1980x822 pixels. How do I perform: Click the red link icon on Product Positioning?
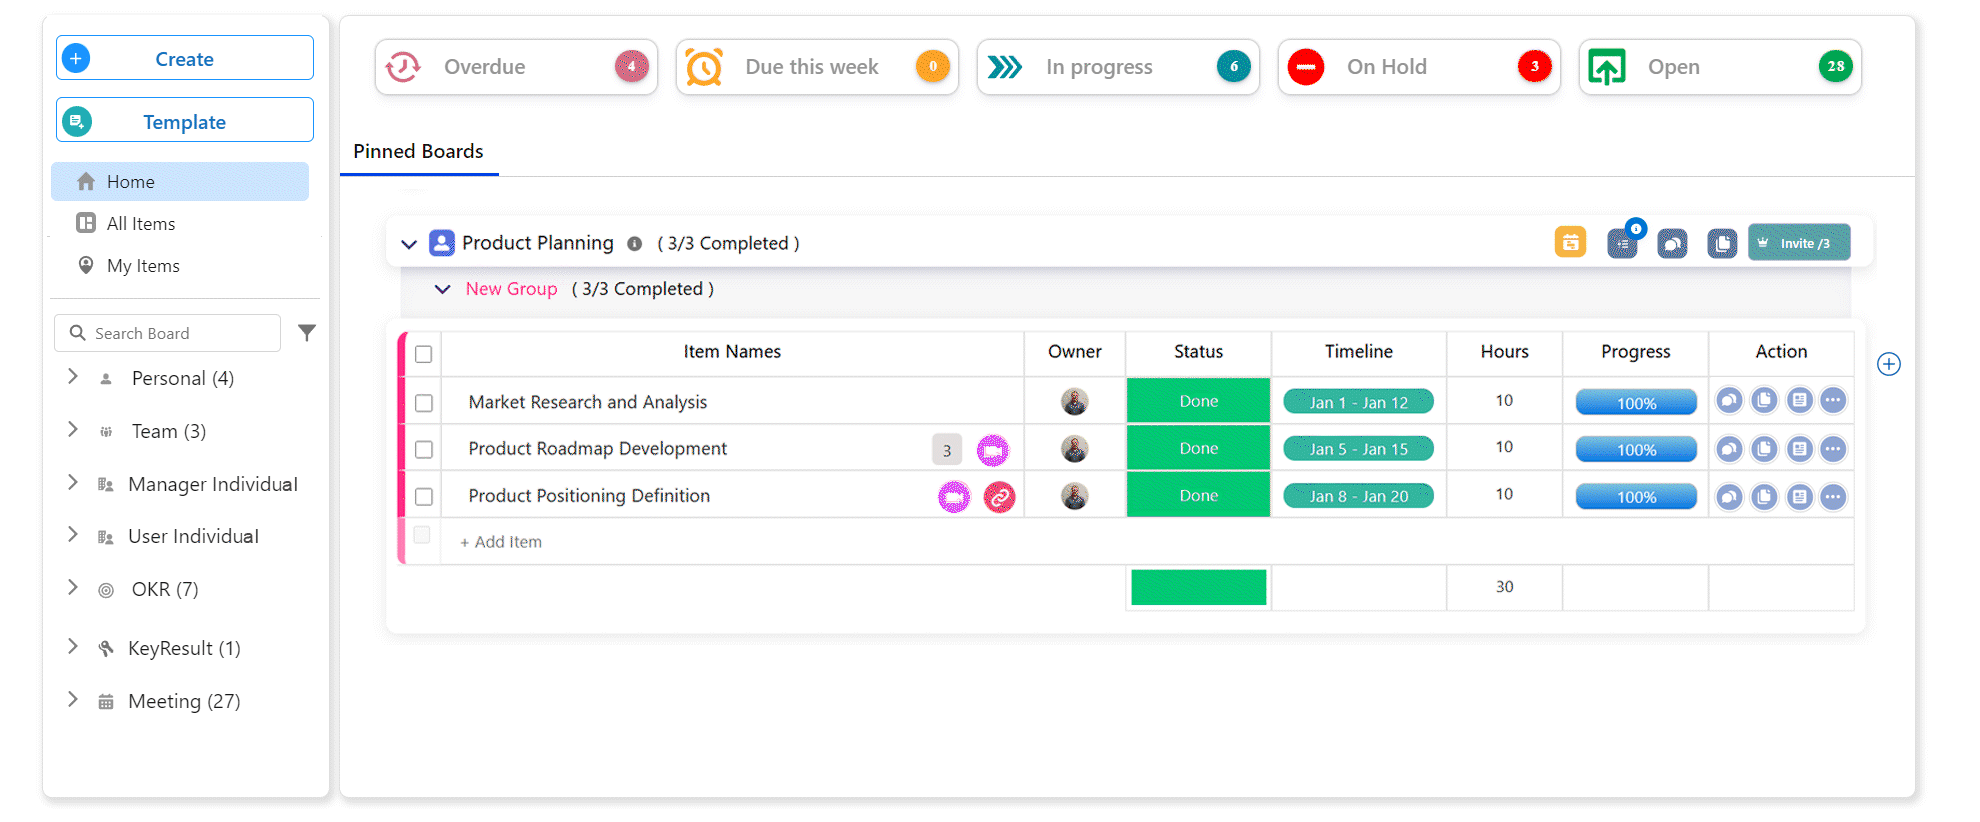pyautogui.click(x=999, y=497)
